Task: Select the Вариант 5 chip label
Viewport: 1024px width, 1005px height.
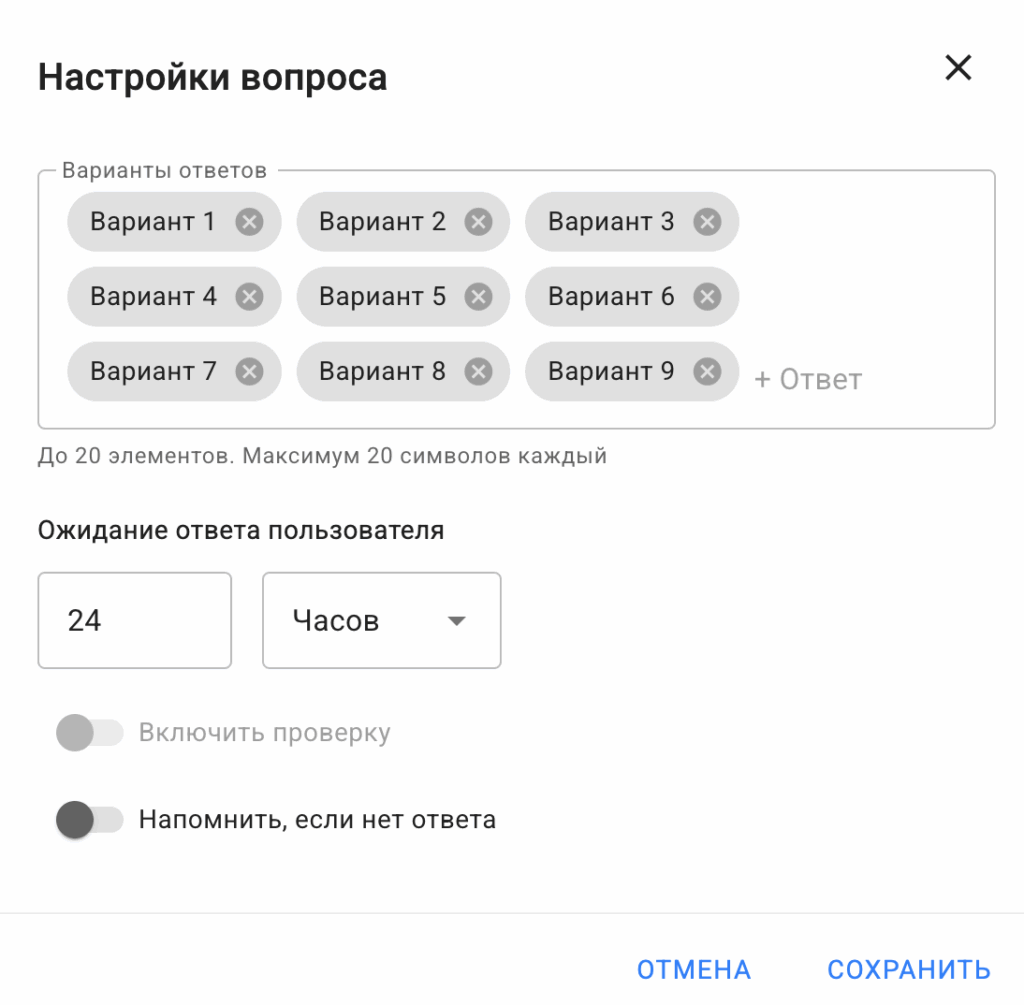Action: pos(382,297)
